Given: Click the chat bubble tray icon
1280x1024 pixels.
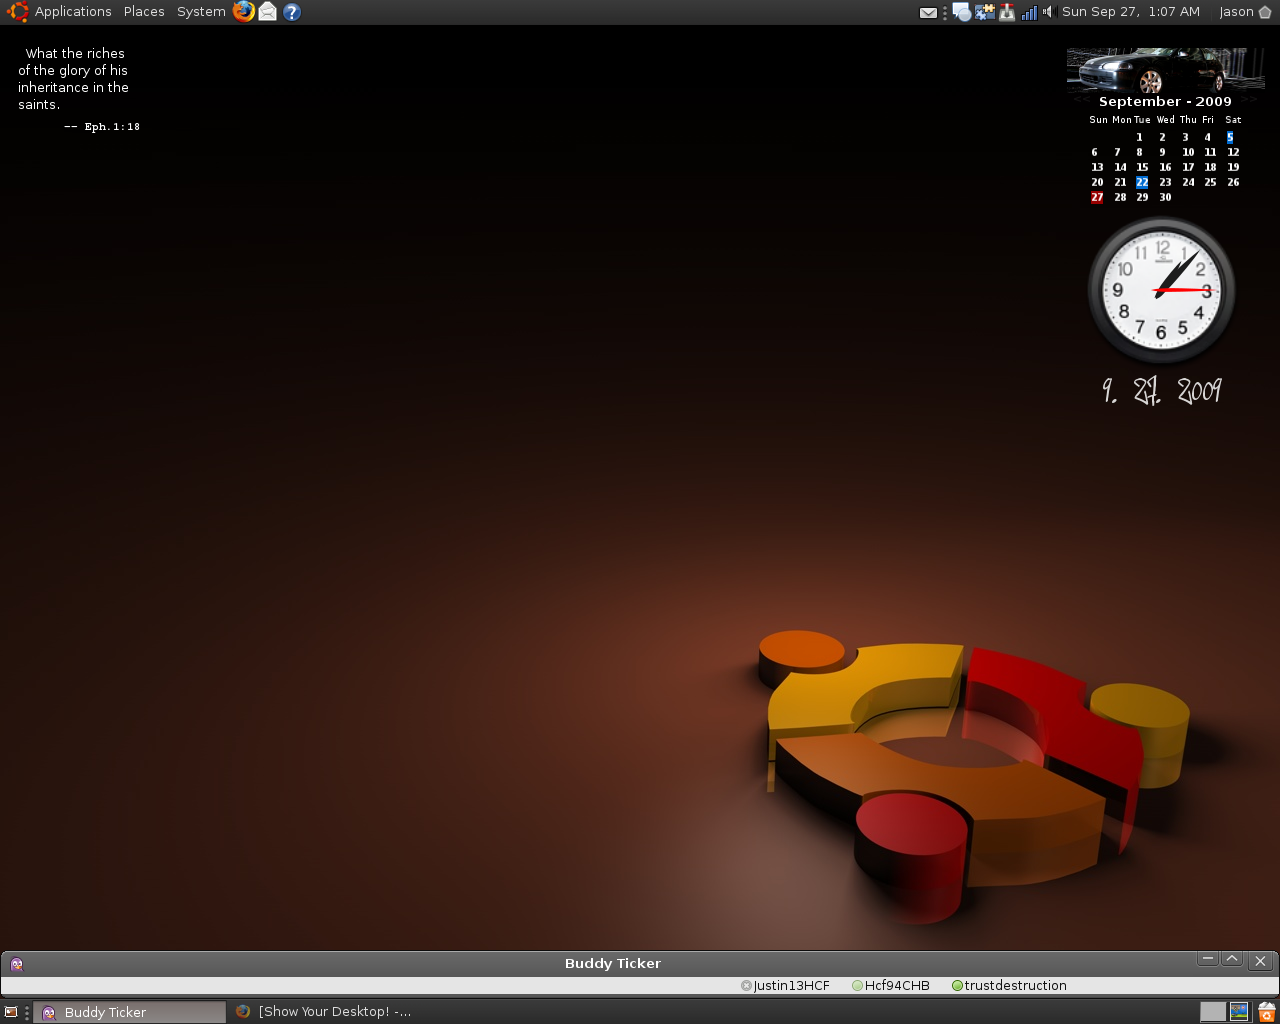Looking at the screenshot, I should click(x=961, y=12).
